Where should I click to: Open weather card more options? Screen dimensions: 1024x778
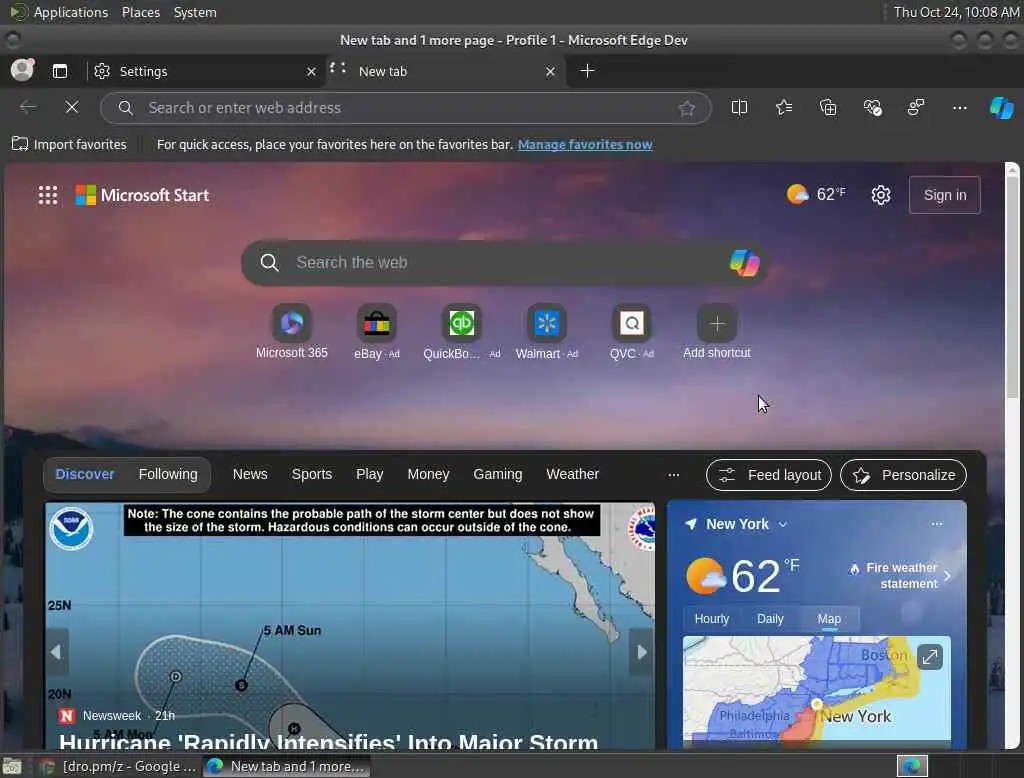pyautogui.click(x=936, y=524)
